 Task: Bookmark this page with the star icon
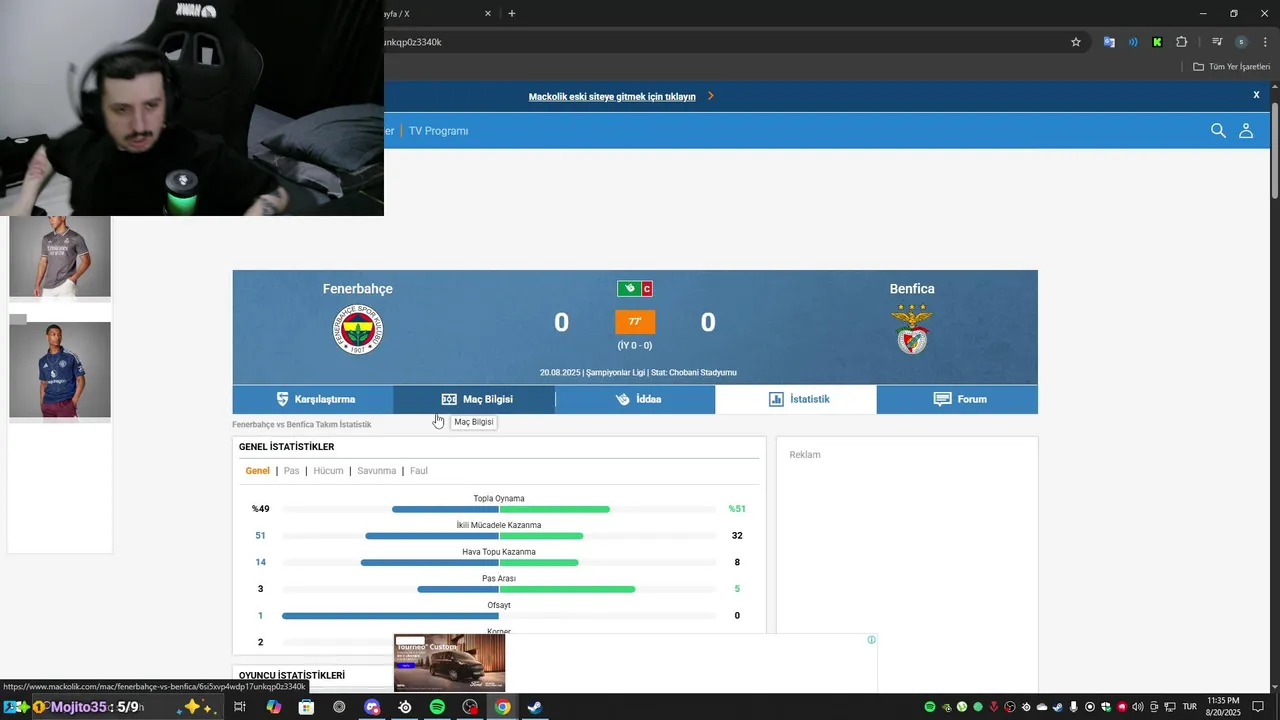(x=1076, y=42)
